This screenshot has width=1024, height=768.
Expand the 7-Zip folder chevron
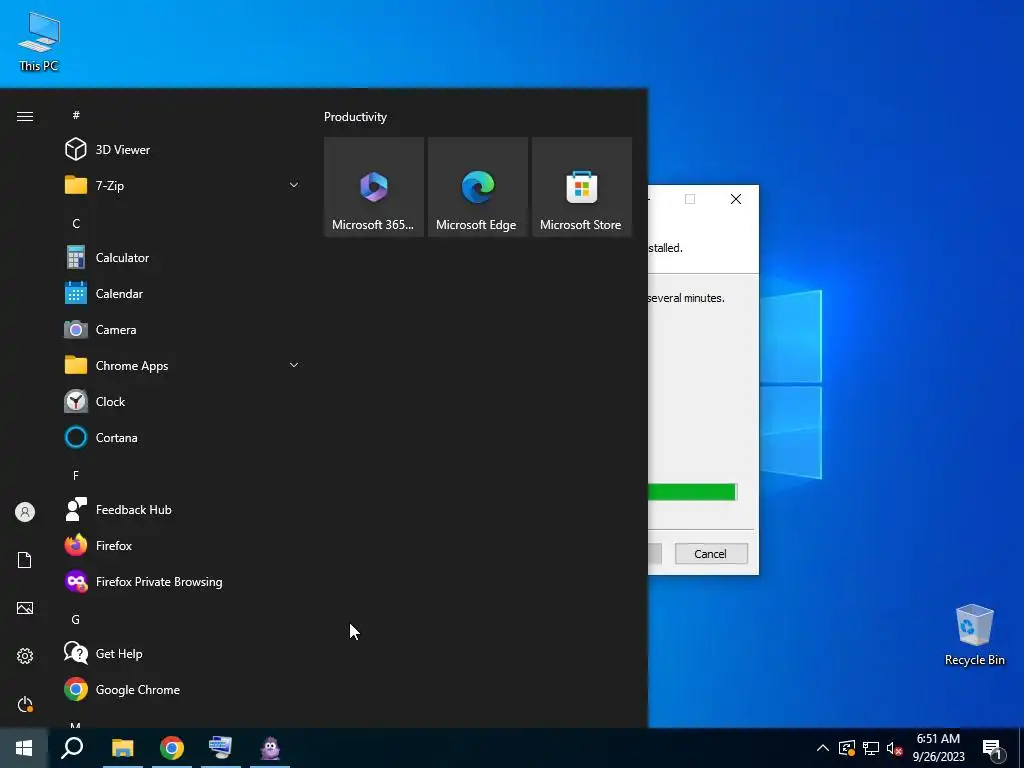click(294, 185)
